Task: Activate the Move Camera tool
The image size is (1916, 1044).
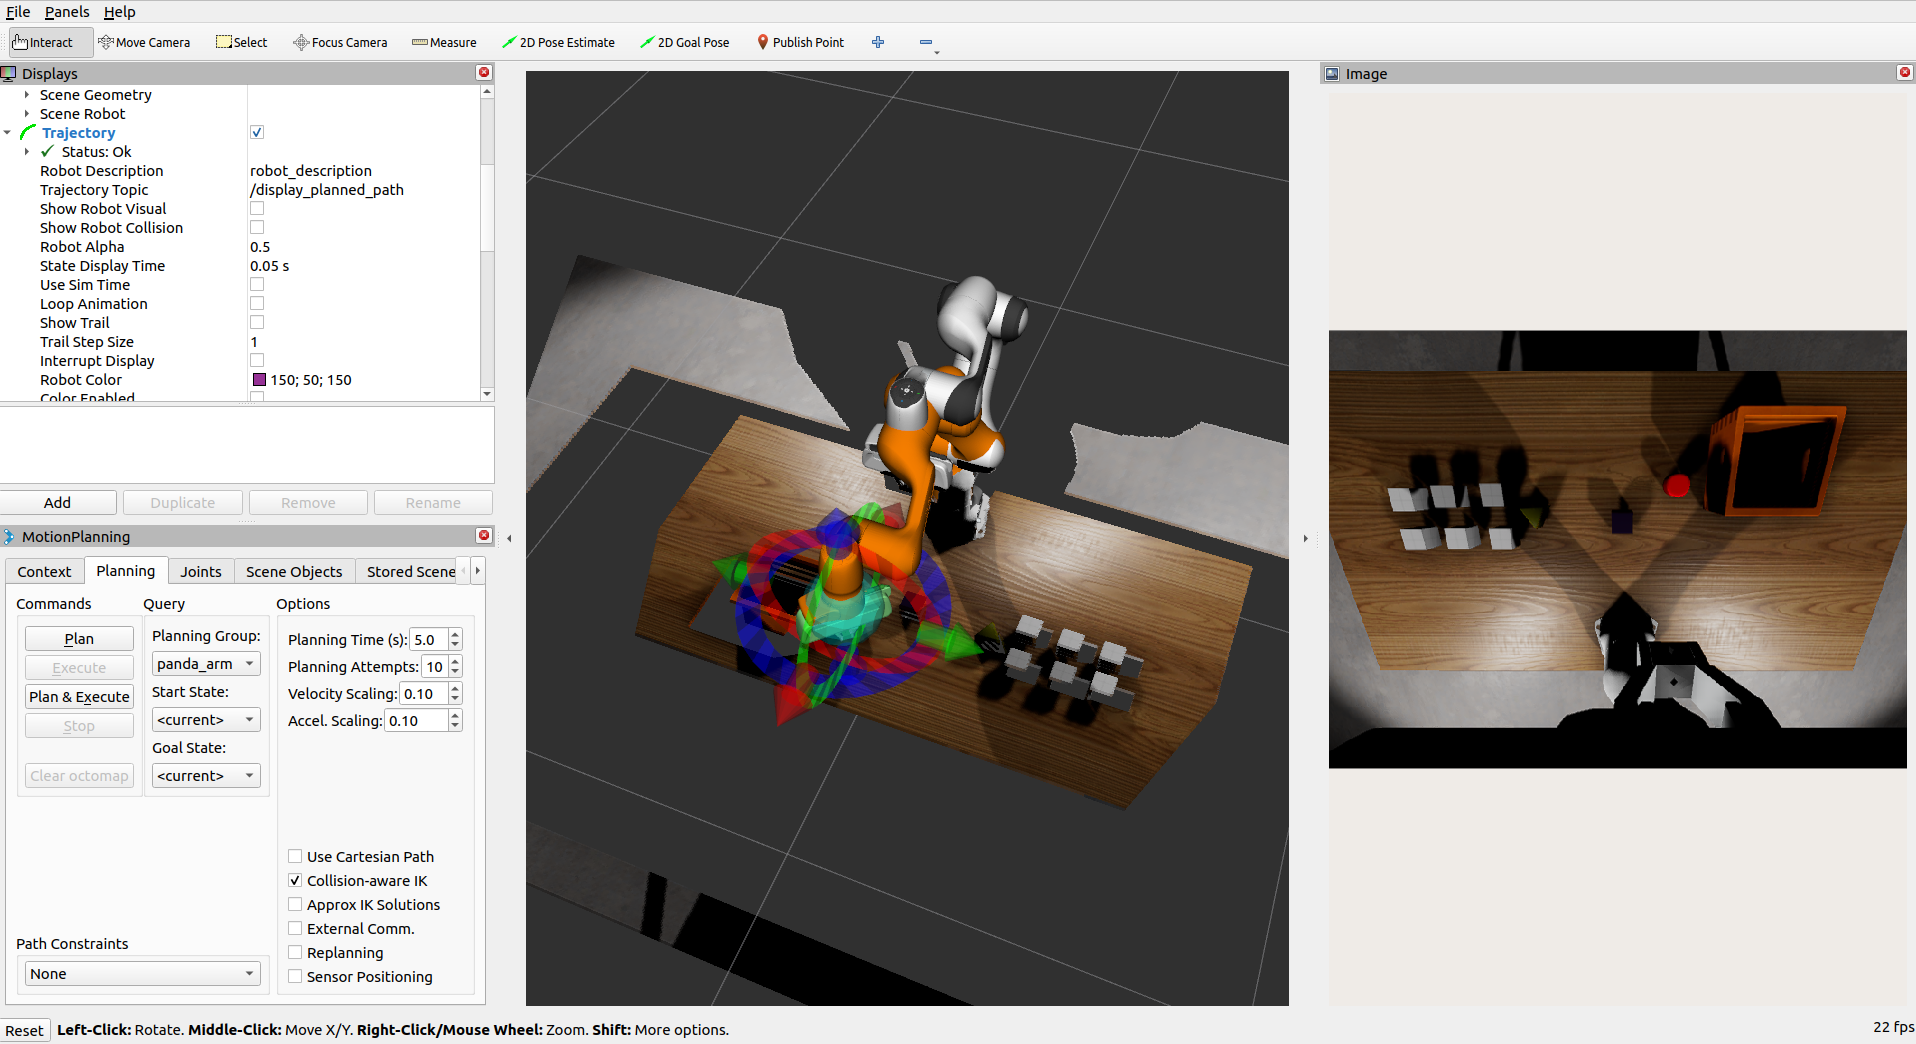Action: tap(144, 42)
